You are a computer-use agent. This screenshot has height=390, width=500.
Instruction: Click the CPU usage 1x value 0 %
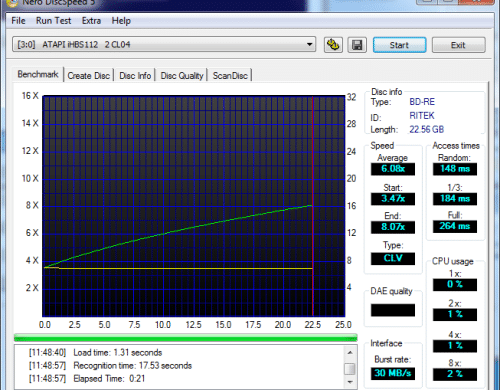pyautogui.click(x=455, y=284)
